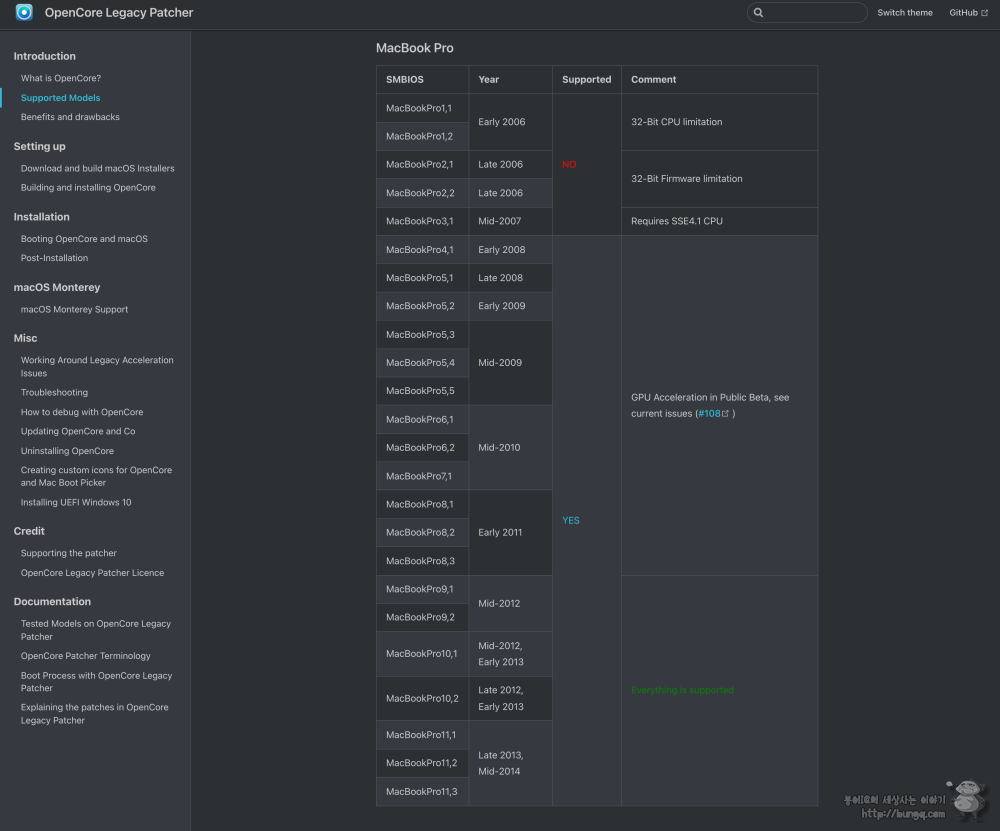This screenshot has height=831, width=1000.
Task: Open issue #108 link in Comment column
Action: point(712,413)
